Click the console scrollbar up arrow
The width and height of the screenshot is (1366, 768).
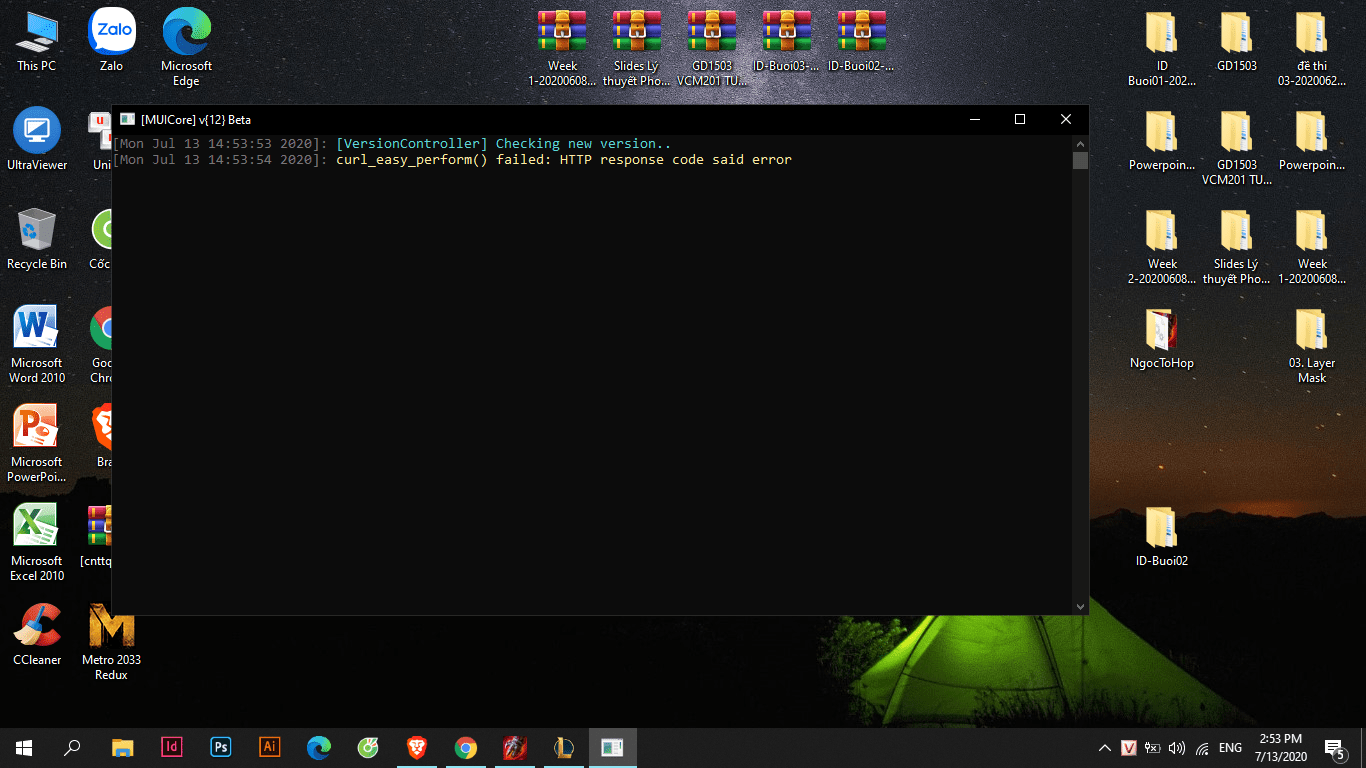coord(1080,143)
